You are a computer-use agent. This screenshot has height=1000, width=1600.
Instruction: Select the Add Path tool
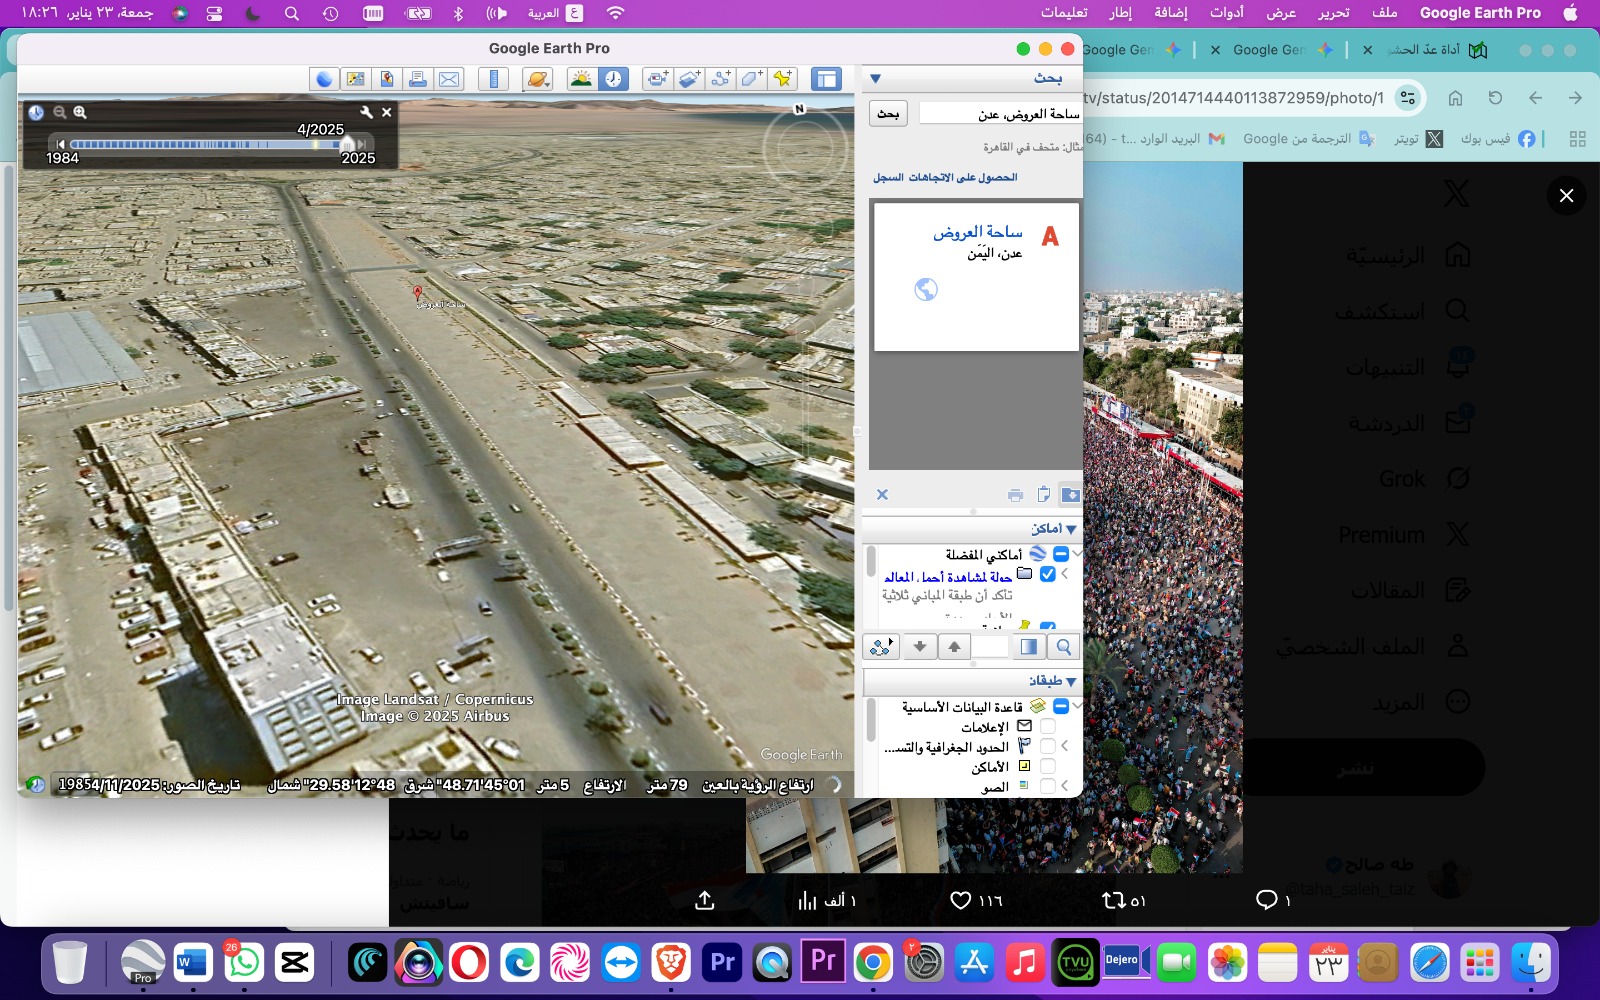coord(721,79)
